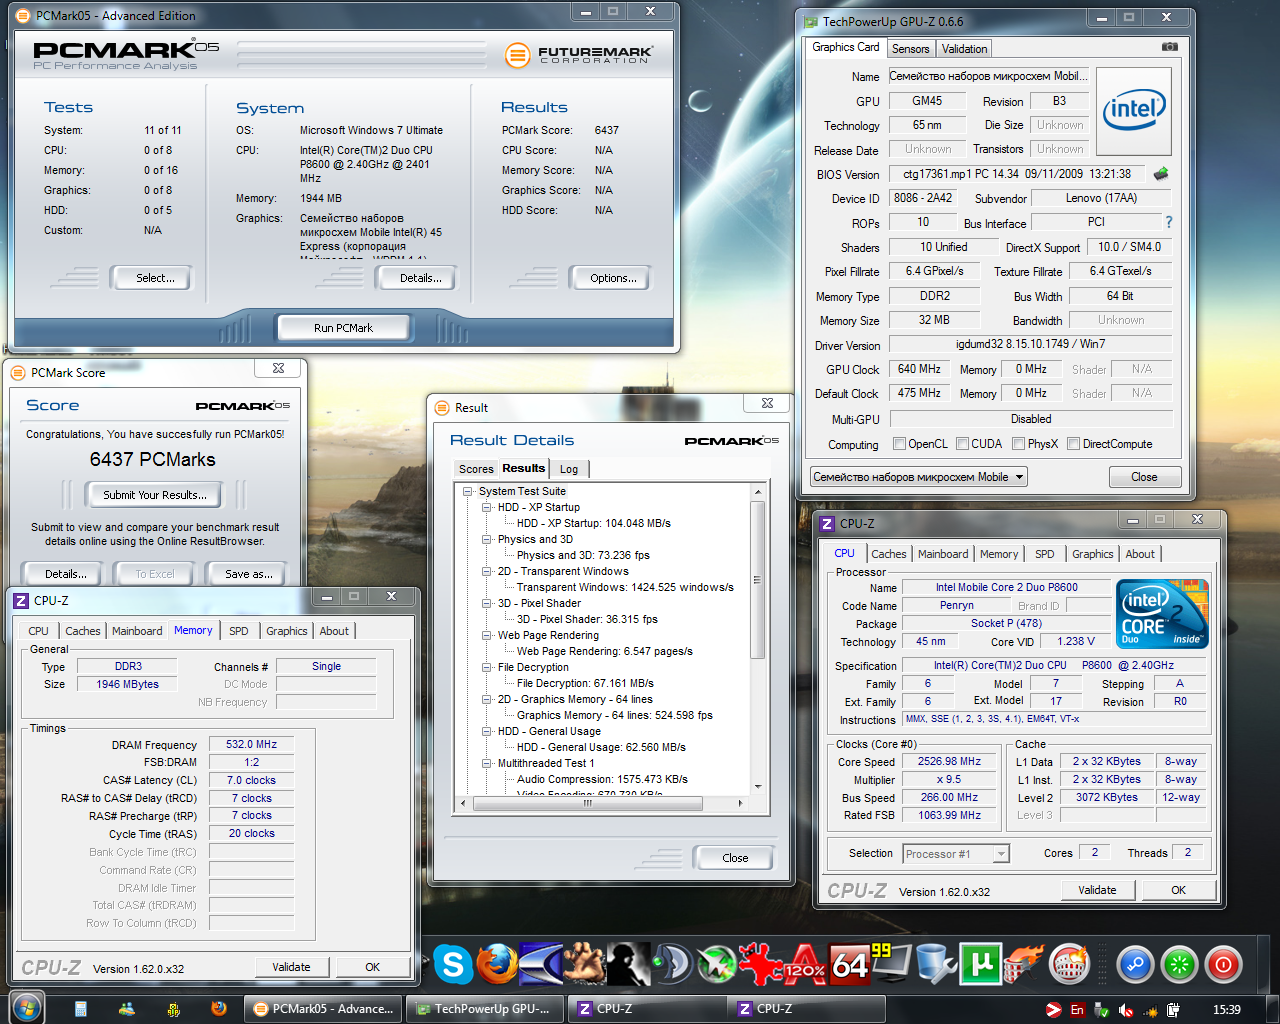Click the tree scrollbar down arrow
This screenshot has height=1024, width=1280.
[x=758, y=787]
